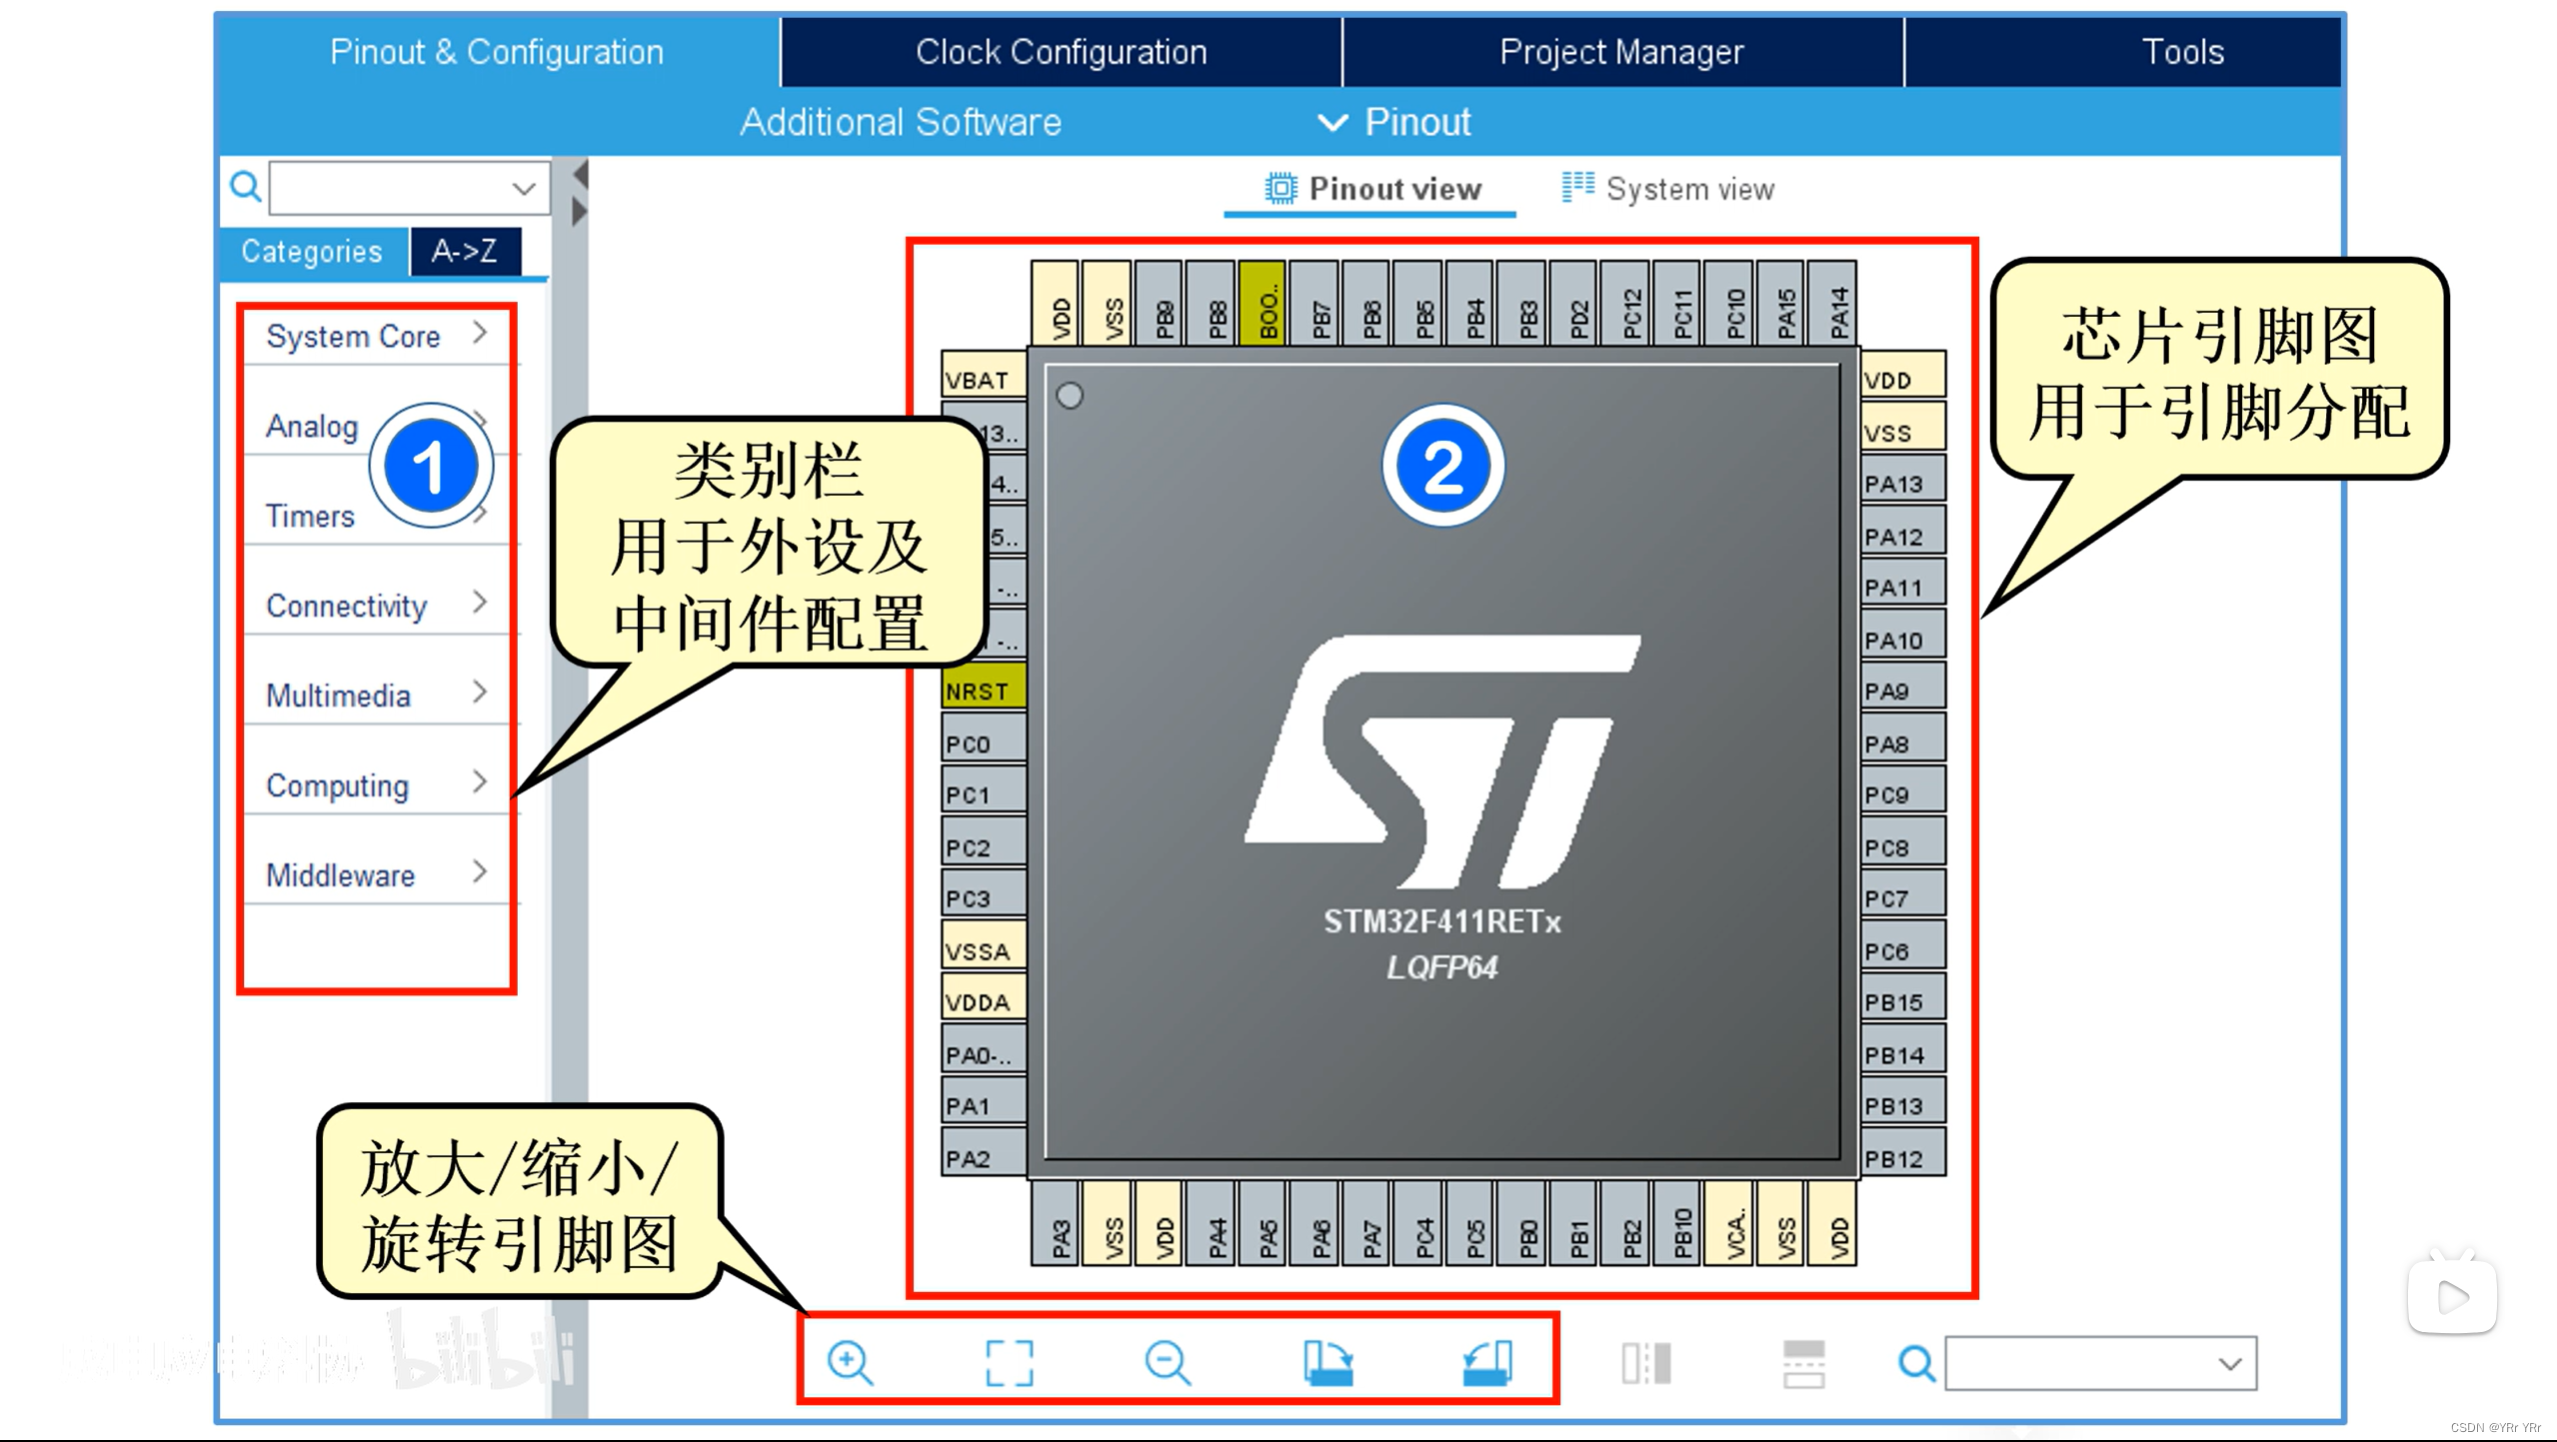Select pin PB10 on the bottom row
The height and width of the screenshot is (1442, 2557).
[x=1676, y=1224]
